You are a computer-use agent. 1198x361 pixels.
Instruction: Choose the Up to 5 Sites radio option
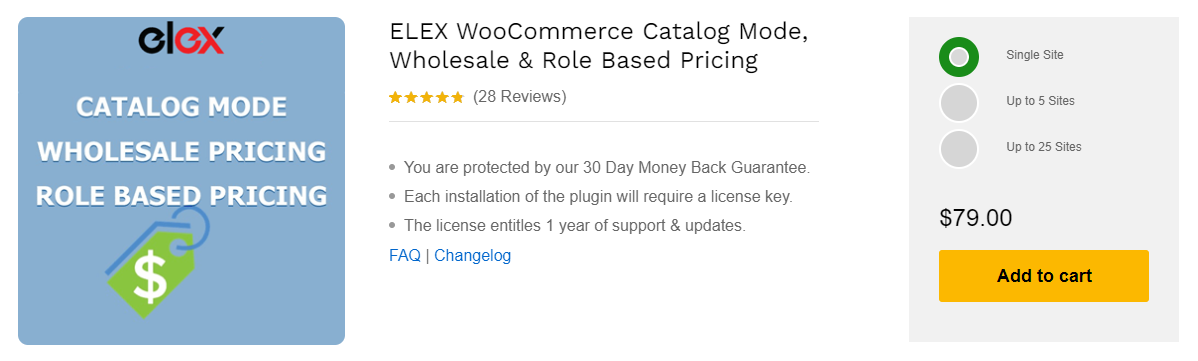point(959,103)
